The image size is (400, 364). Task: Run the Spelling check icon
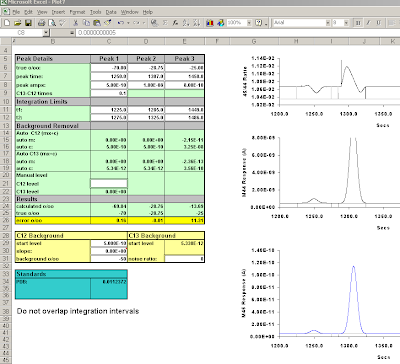tap(62, 23)
